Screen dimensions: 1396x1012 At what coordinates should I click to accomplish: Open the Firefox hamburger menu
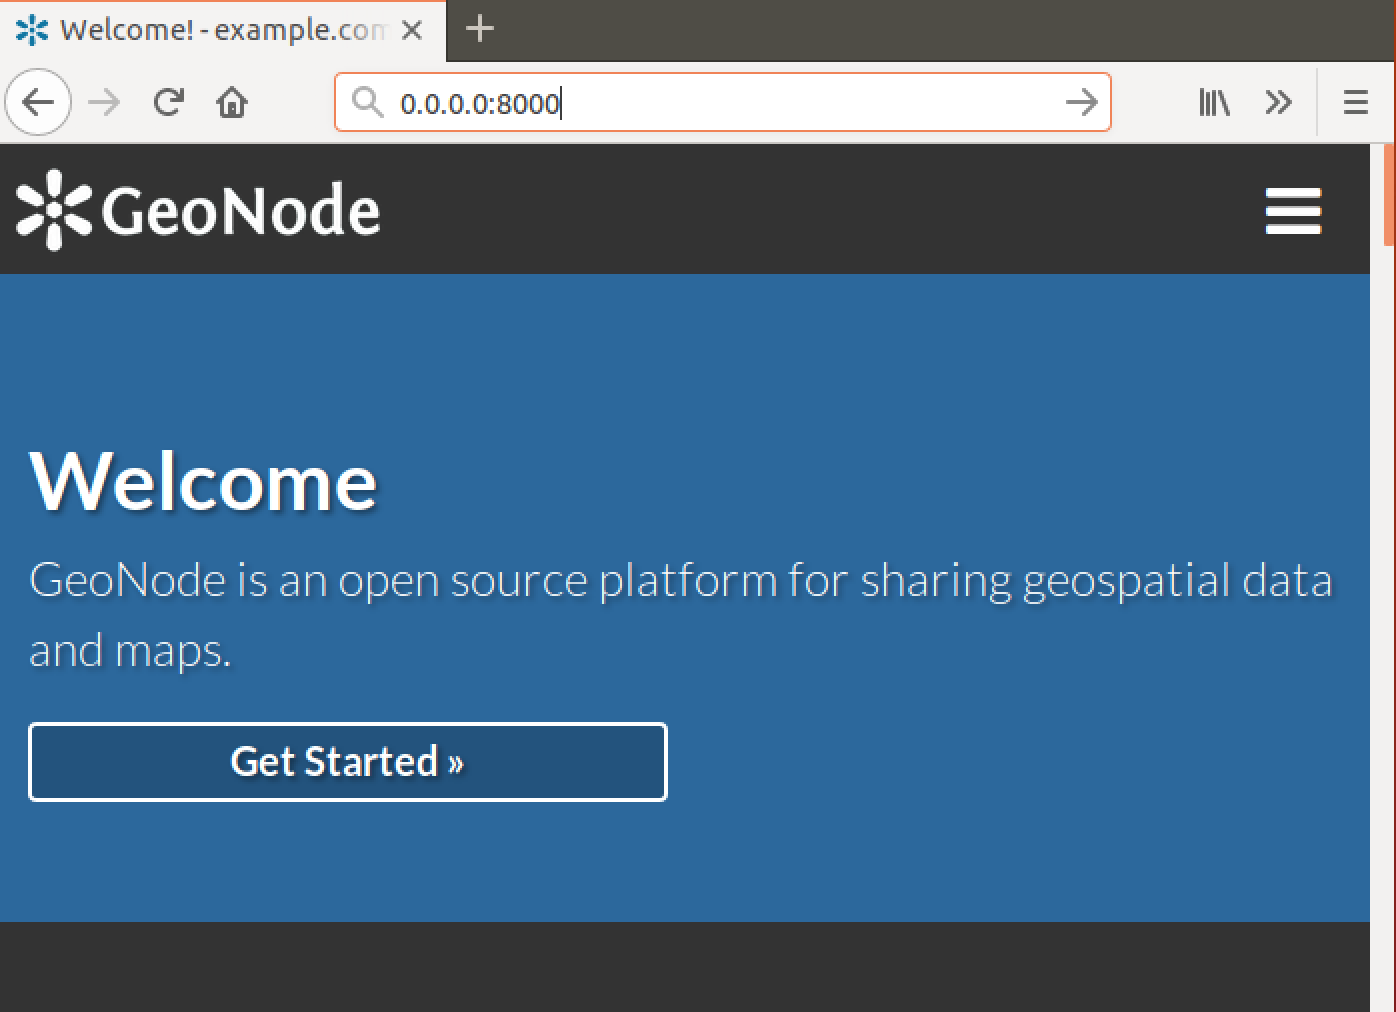coord(1355,102)
